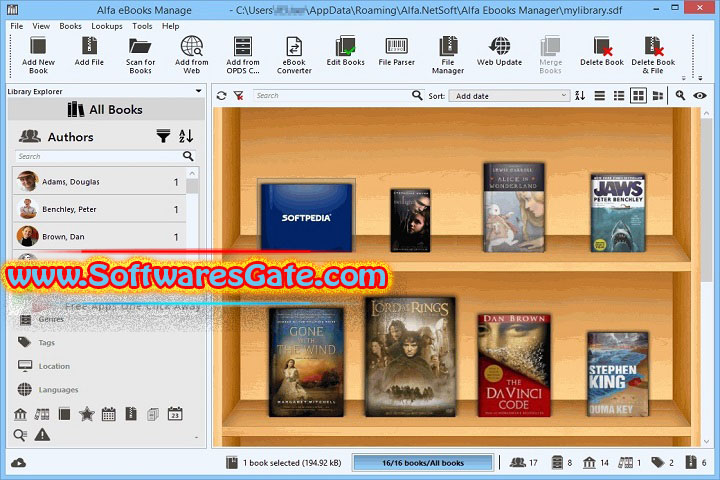Click the magnifier in the bookshelf search box

(x=417, y=95)
